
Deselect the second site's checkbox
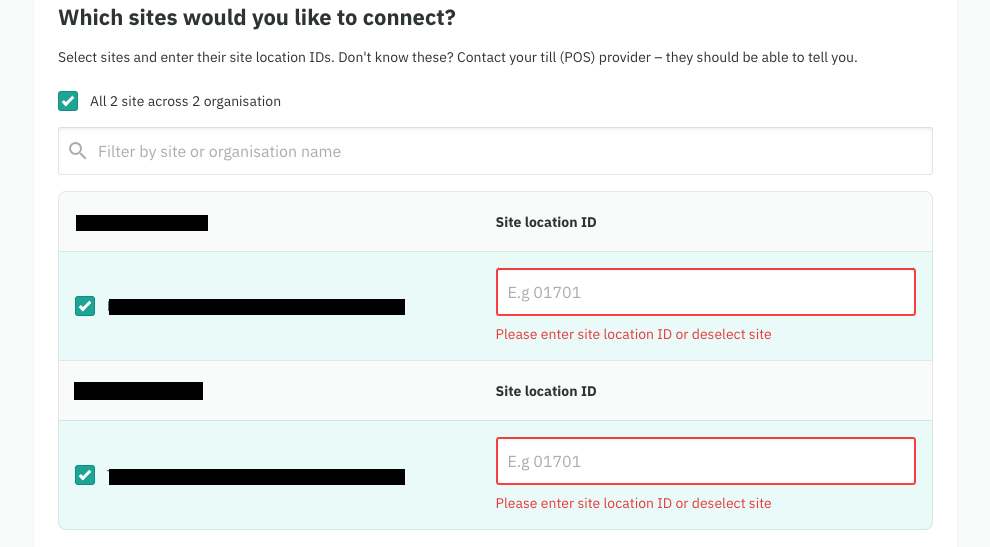85,475
